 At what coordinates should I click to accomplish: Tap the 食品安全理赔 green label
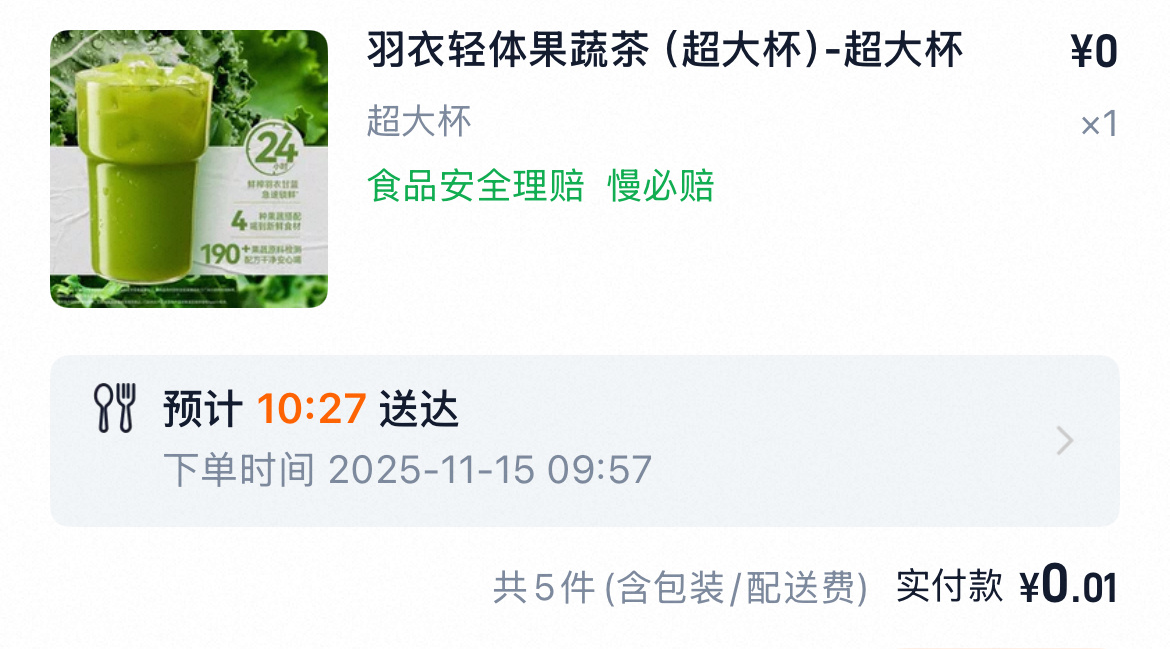(x=475, y=186)
